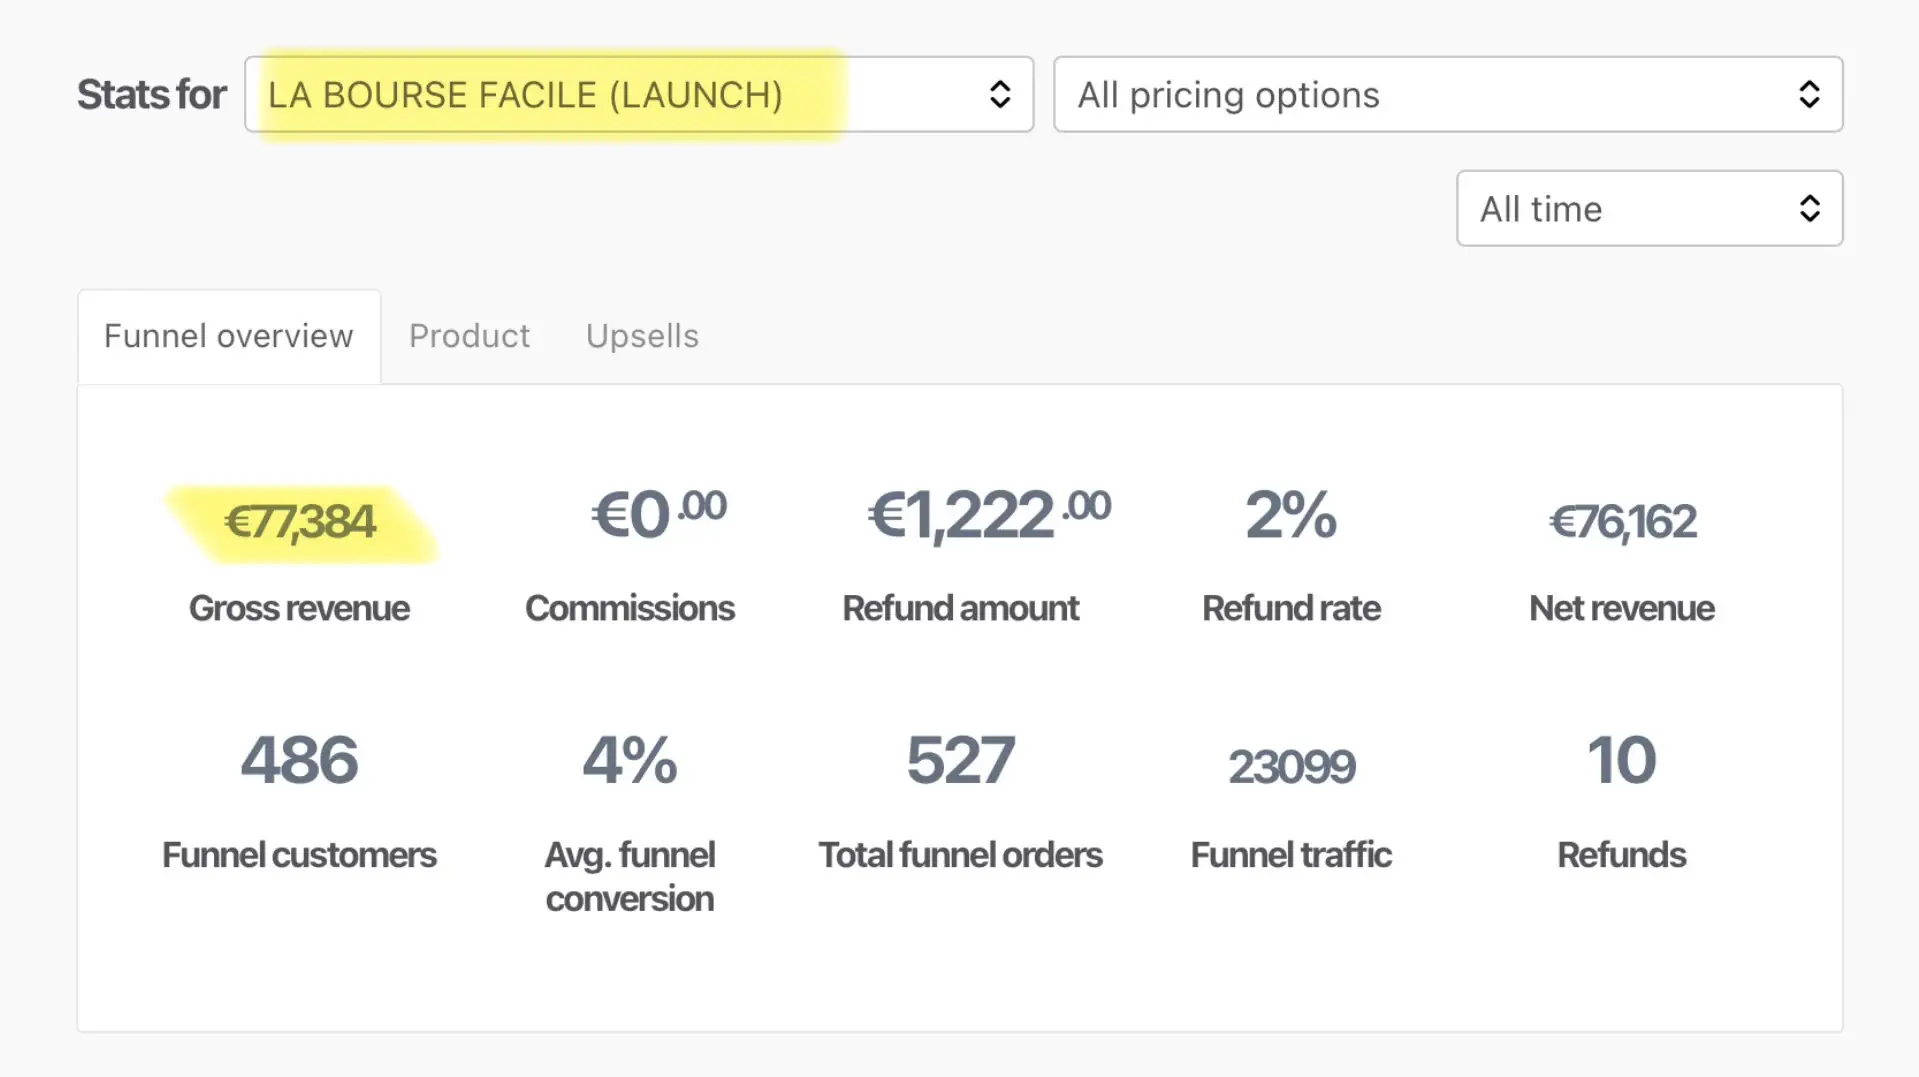This screenshot has height=1077, width=1919.
Task: Click the €0.00 commissions value
Action: tap(658, 514)
